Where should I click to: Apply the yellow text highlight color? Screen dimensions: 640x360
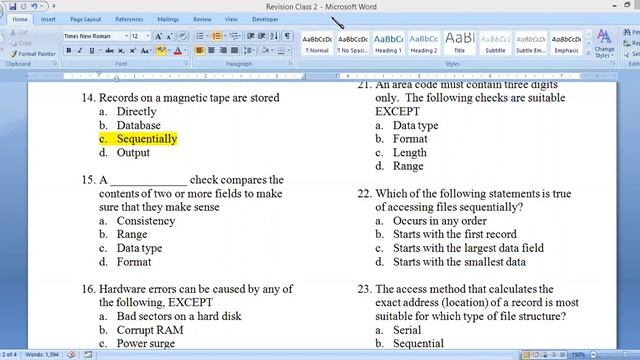(160, 51)
